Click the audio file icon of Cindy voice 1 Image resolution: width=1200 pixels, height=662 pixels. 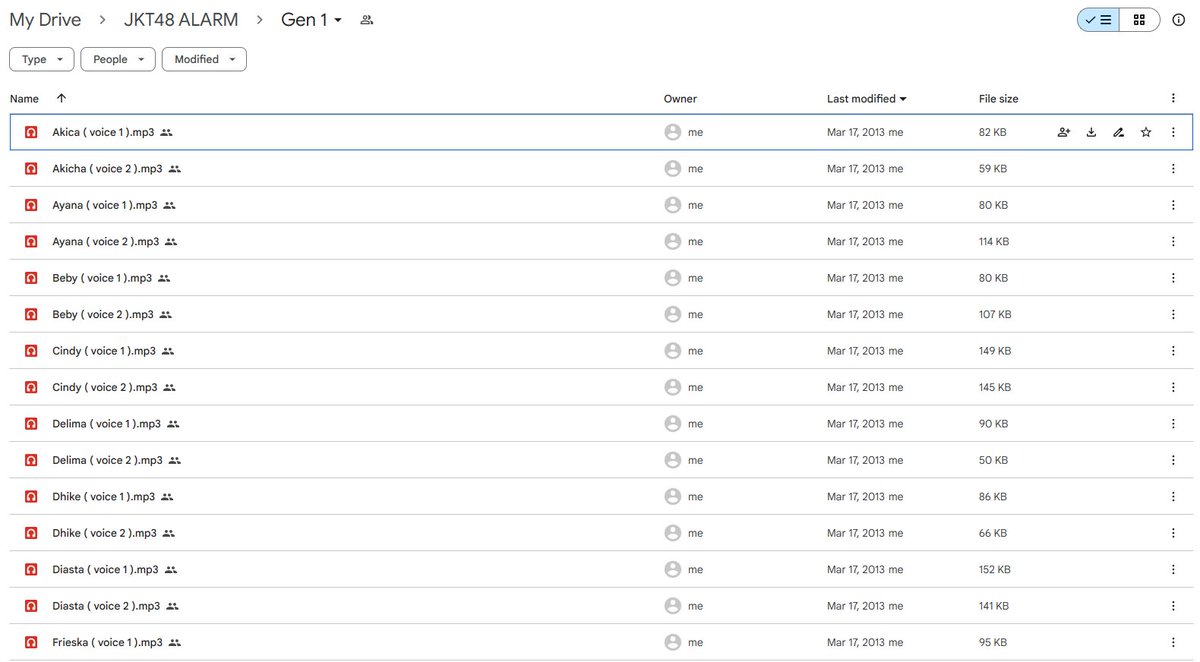[x=32, y=351]
